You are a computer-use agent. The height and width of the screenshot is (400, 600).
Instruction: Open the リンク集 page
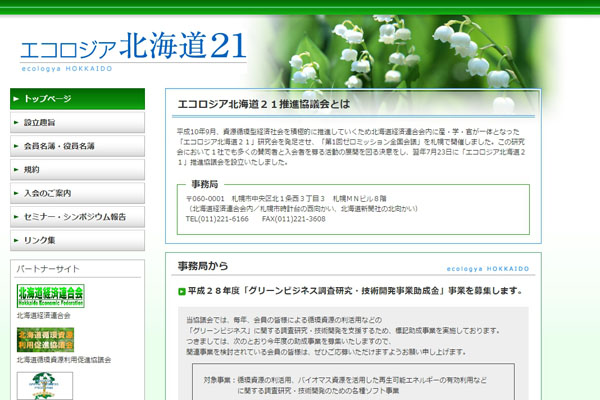77,240
